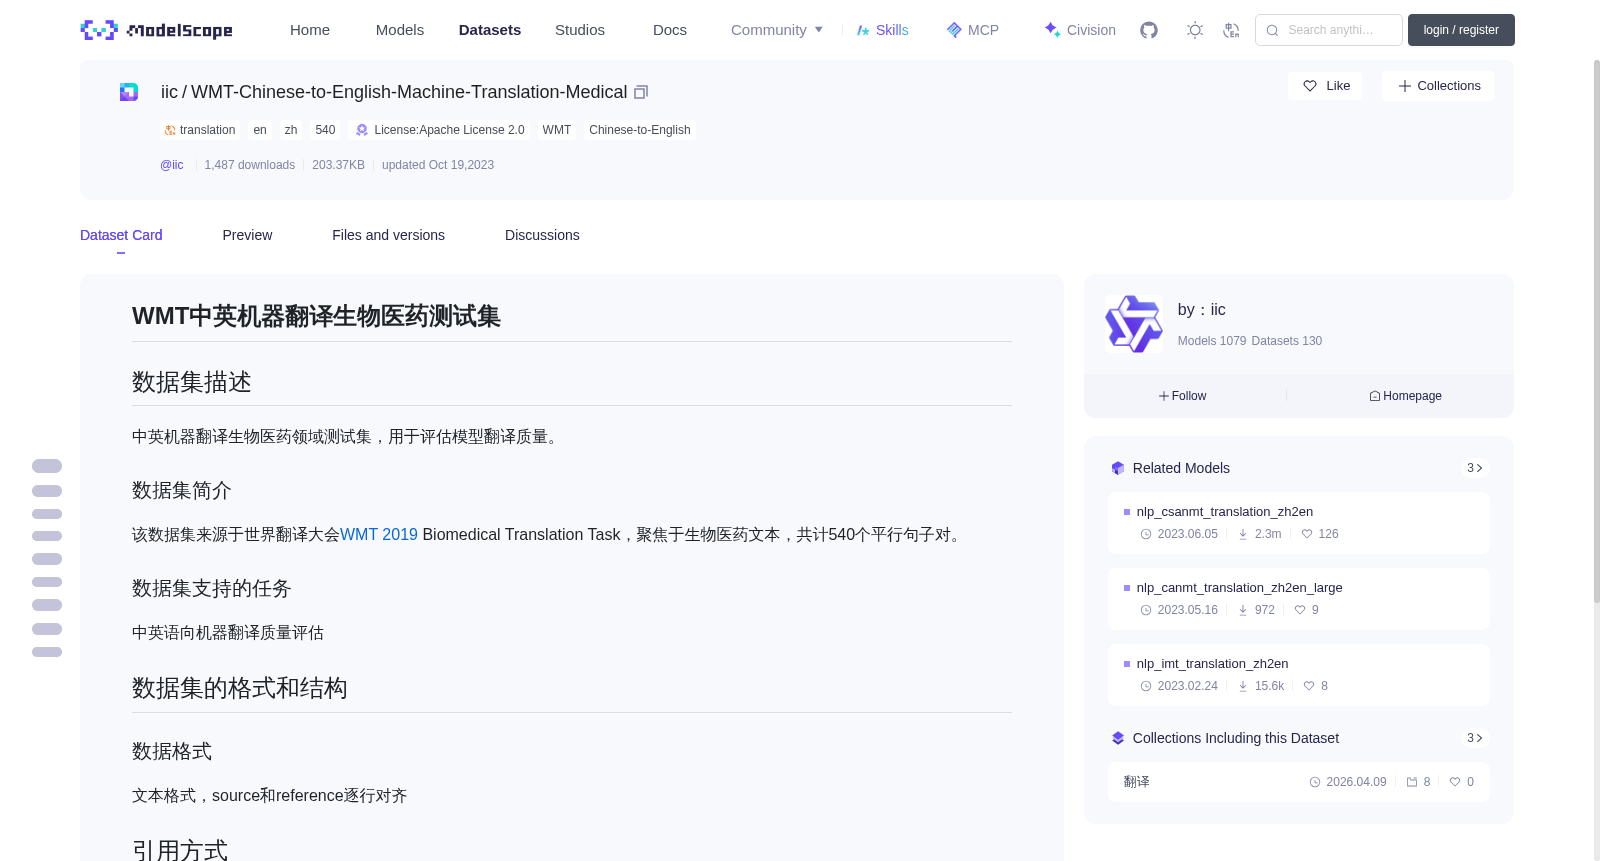The height and width of the screenshot is (861, 1600).
Task: Add dataset to Collections
Action: (x=1438, y=86)
